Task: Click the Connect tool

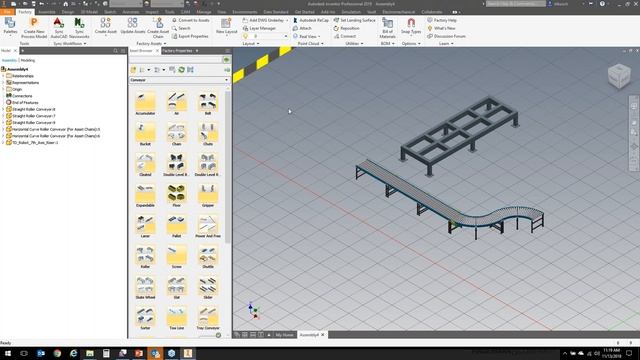Action: (x=344, y=36)
